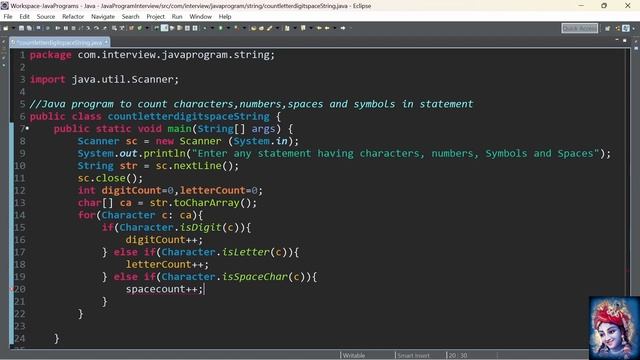The image size is (640, 360).
Task: Expand the Run configurations dropdown arrow
Action: pyautogui.click(x=228, y=28)
